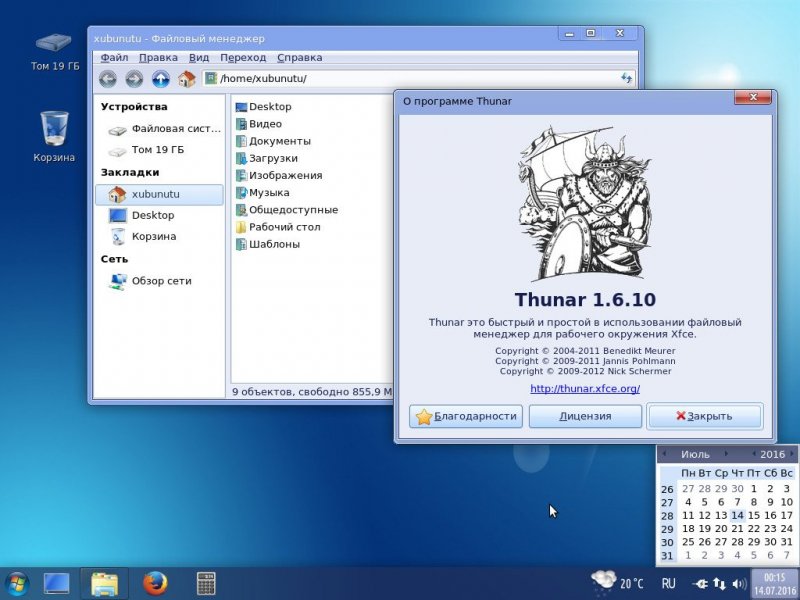Open the Загрузки folder in the file list
Viewport: 800px width, 600px height.
266,158
